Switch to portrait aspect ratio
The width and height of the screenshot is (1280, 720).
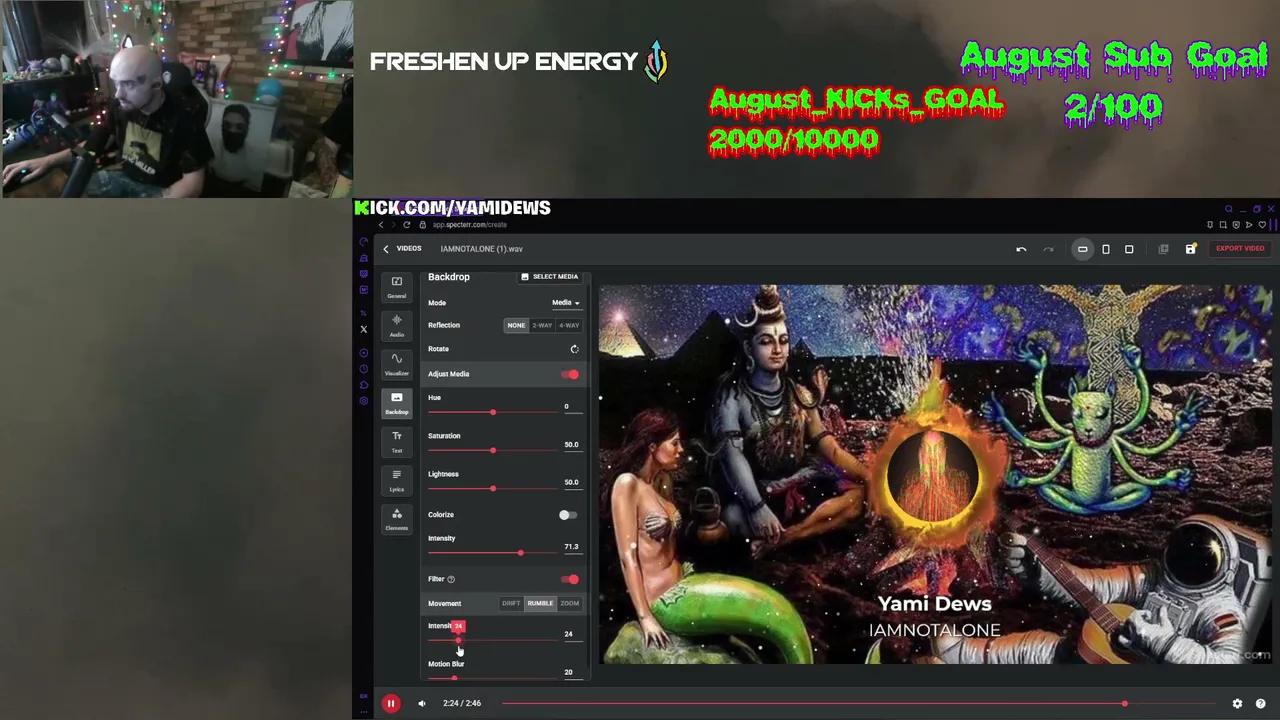coord(1106,249)
